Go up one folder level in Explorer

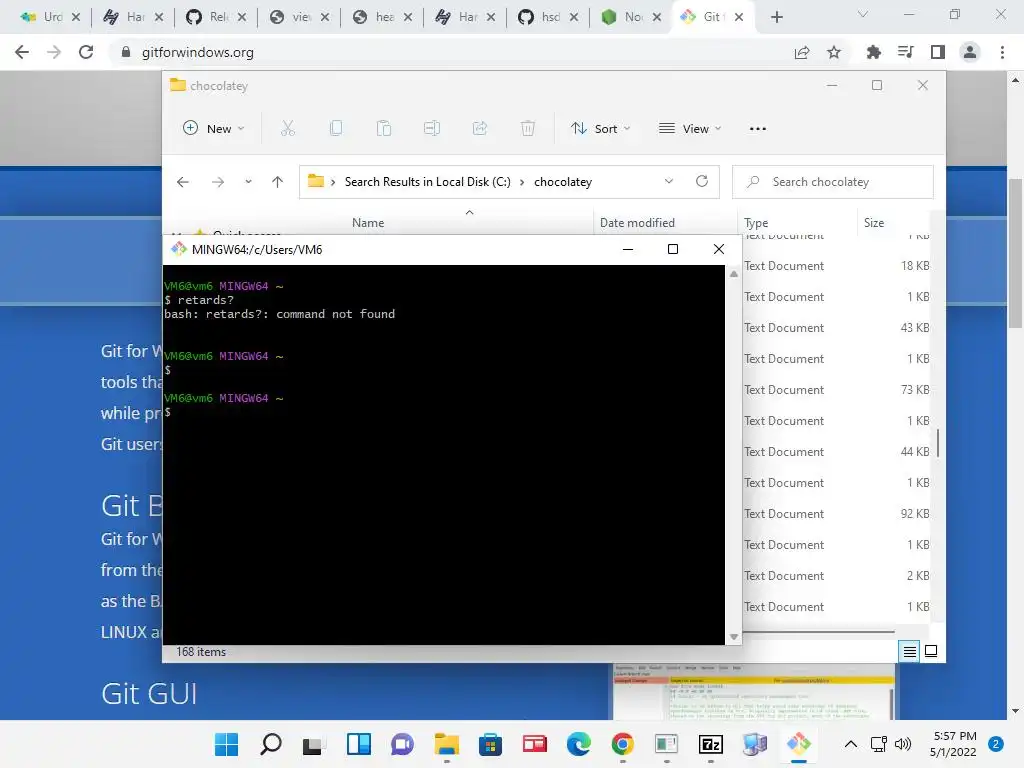[x=278, y=182]
